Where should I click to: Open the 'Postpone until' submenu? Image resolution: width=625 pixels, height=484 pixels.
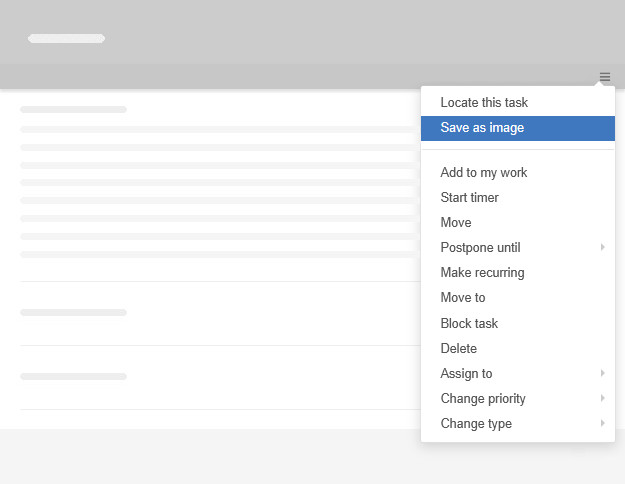click(480, 248)
